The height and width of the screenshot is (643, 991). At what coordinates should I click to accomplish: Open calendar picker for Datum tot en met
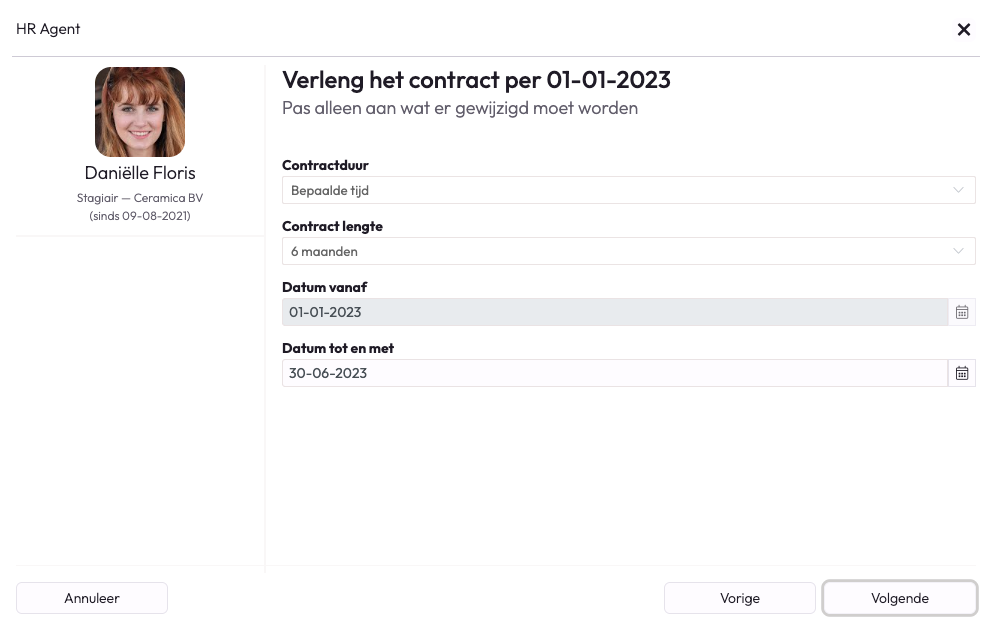(x=961, y=373)
